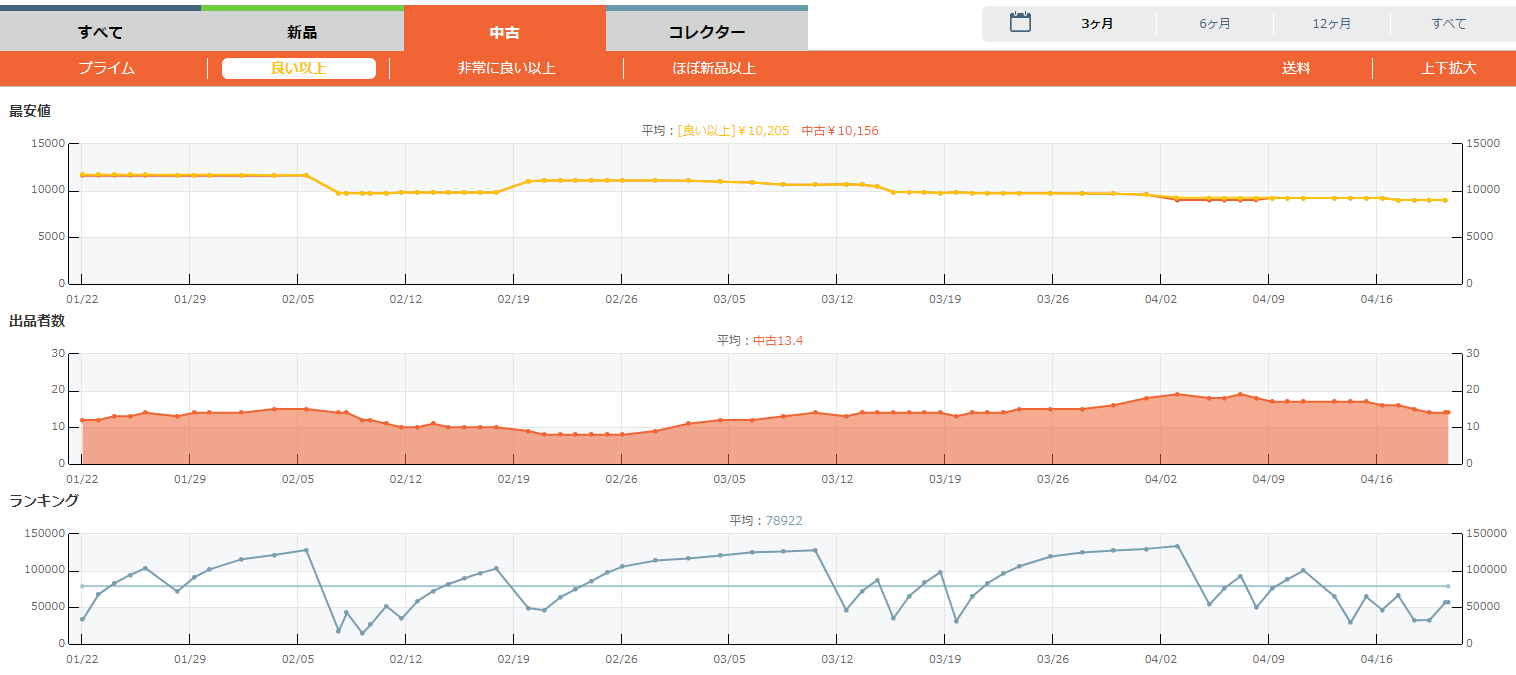1516x675 pixels.
Task: Select the 3ヶ月 time range
Action: [x=1097, y=24]
